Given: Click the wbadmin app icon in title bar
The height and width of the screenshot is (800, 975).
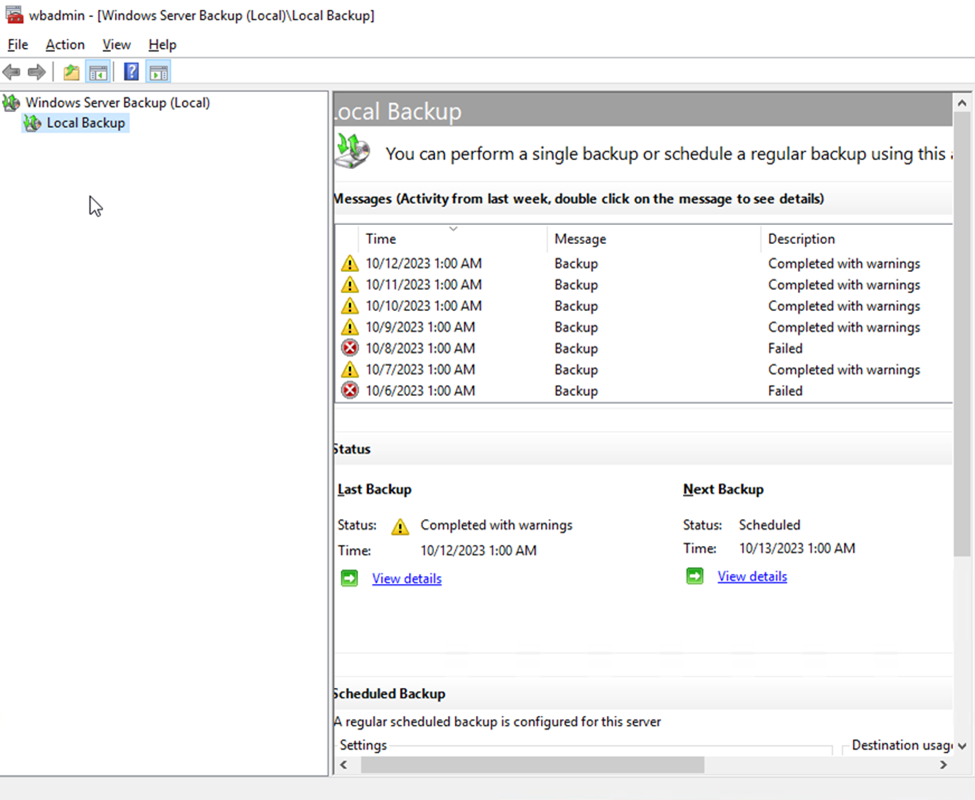Looking at the screenshot, I should (14, 15).
